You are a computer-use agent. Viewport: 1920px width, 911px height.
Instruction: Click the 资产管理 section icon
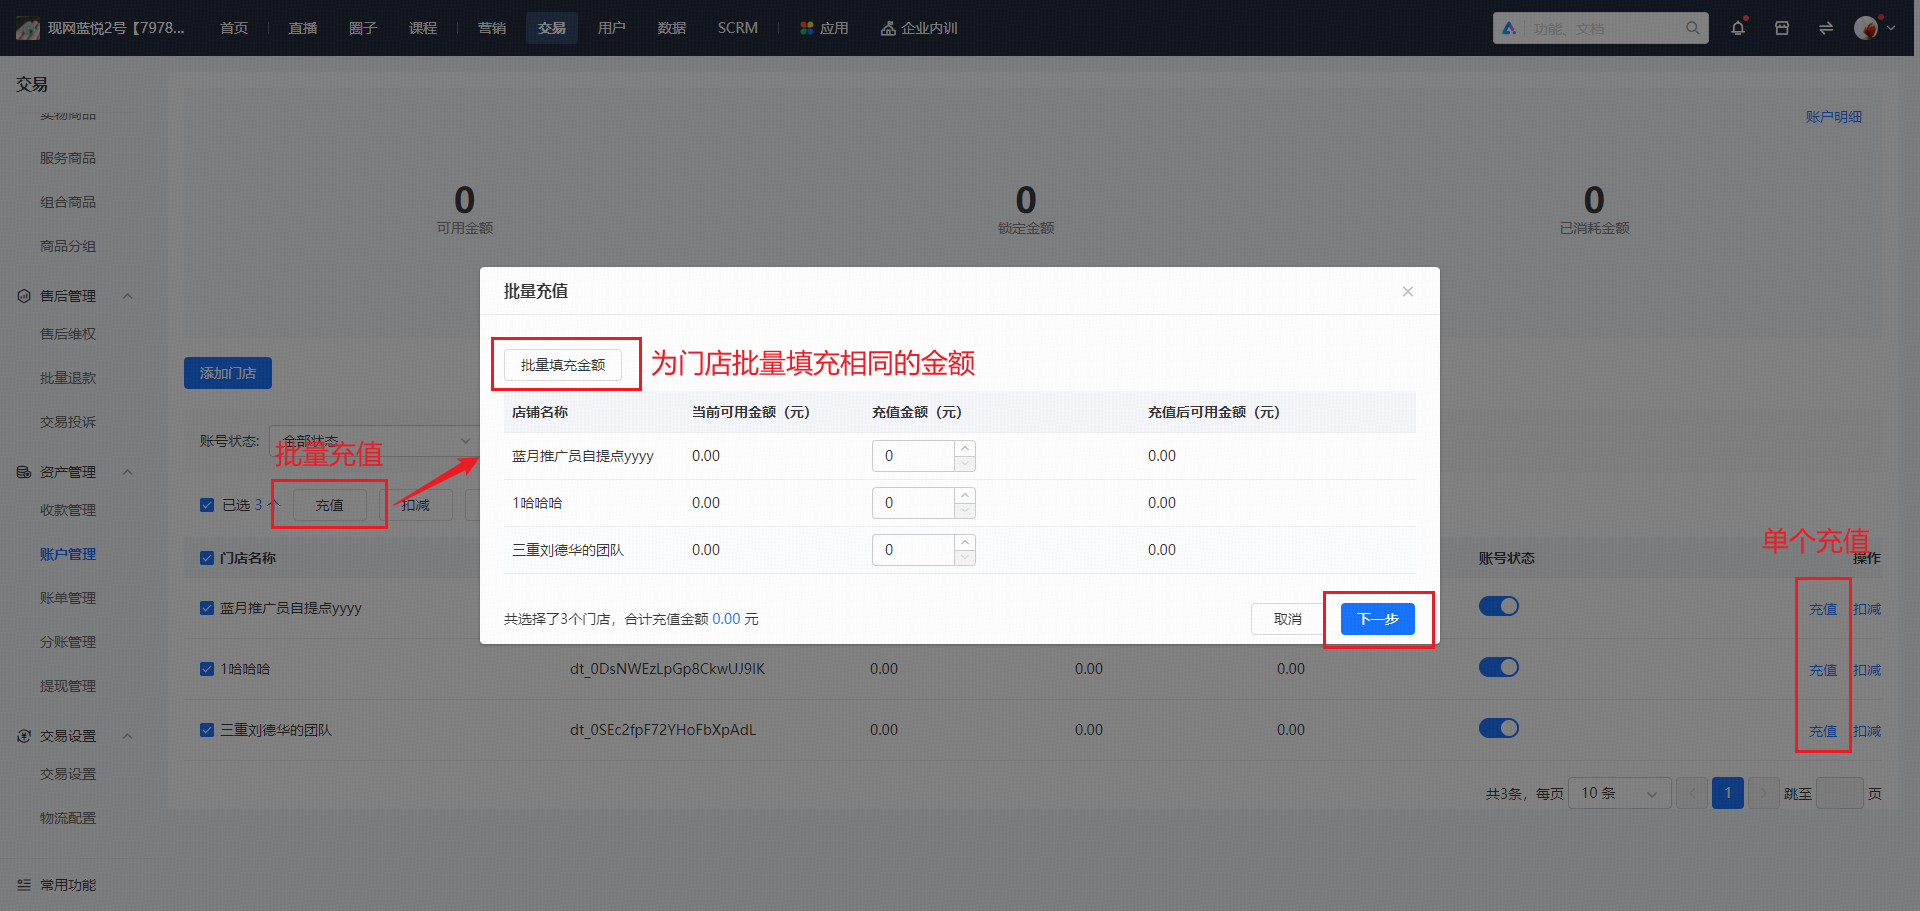(x=24, y=472)
